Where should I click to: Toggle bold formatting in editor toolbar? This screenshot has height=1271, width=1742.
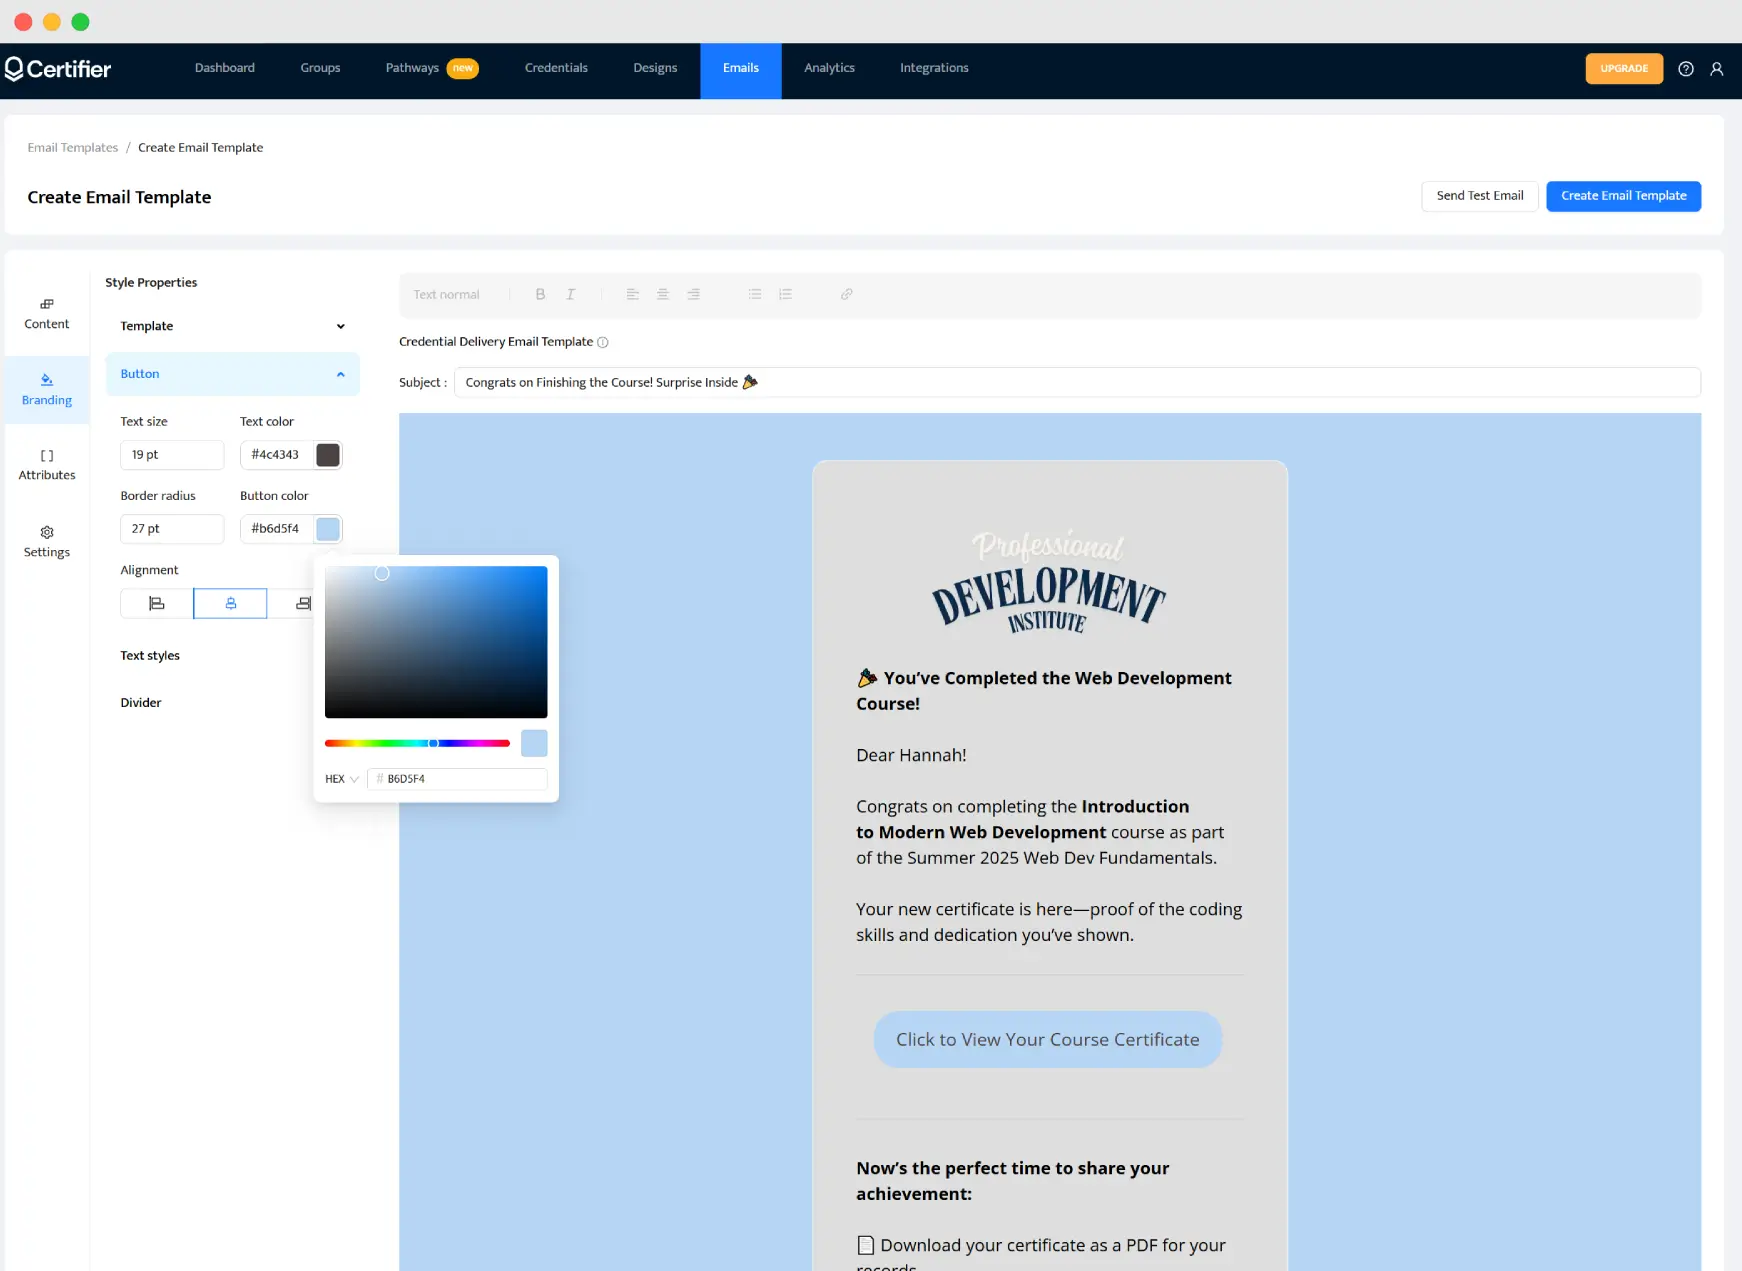coord(540,294)
